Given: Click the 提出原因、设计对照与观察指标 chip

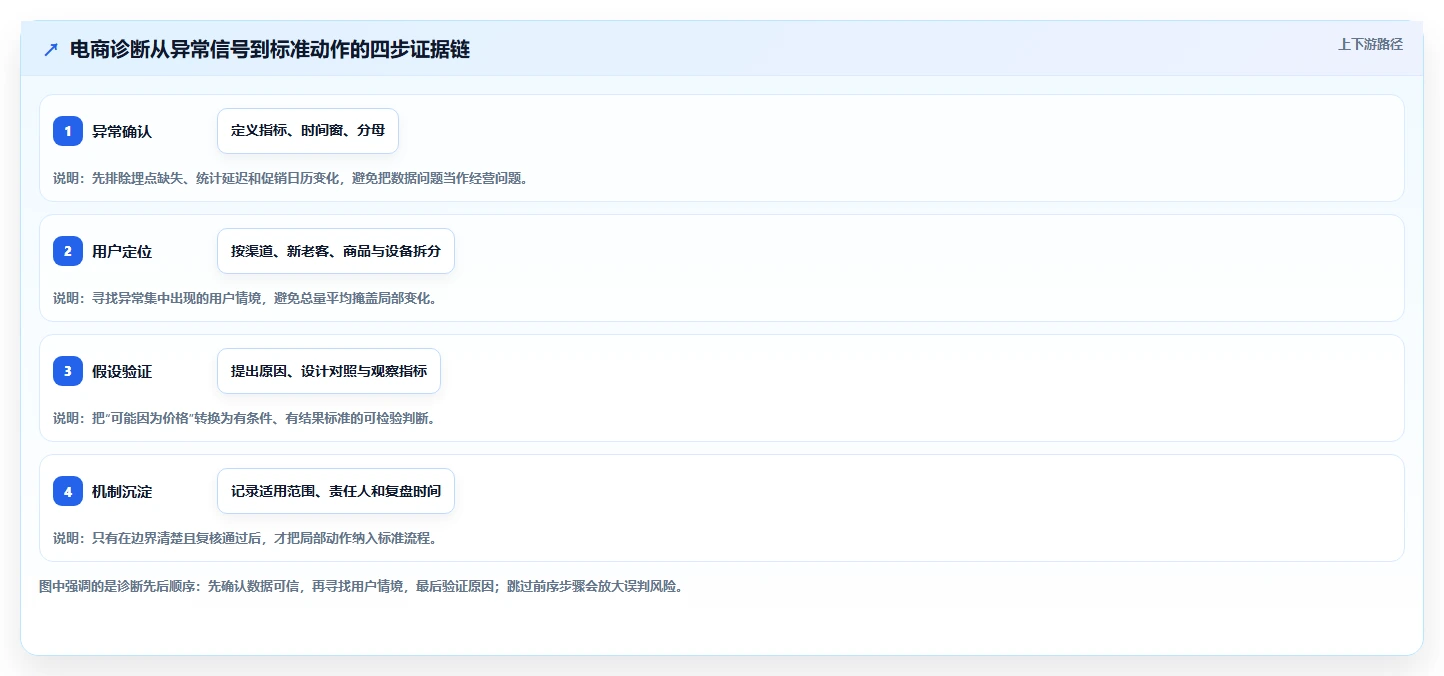Looking at the screenshot, I should 329,371.
